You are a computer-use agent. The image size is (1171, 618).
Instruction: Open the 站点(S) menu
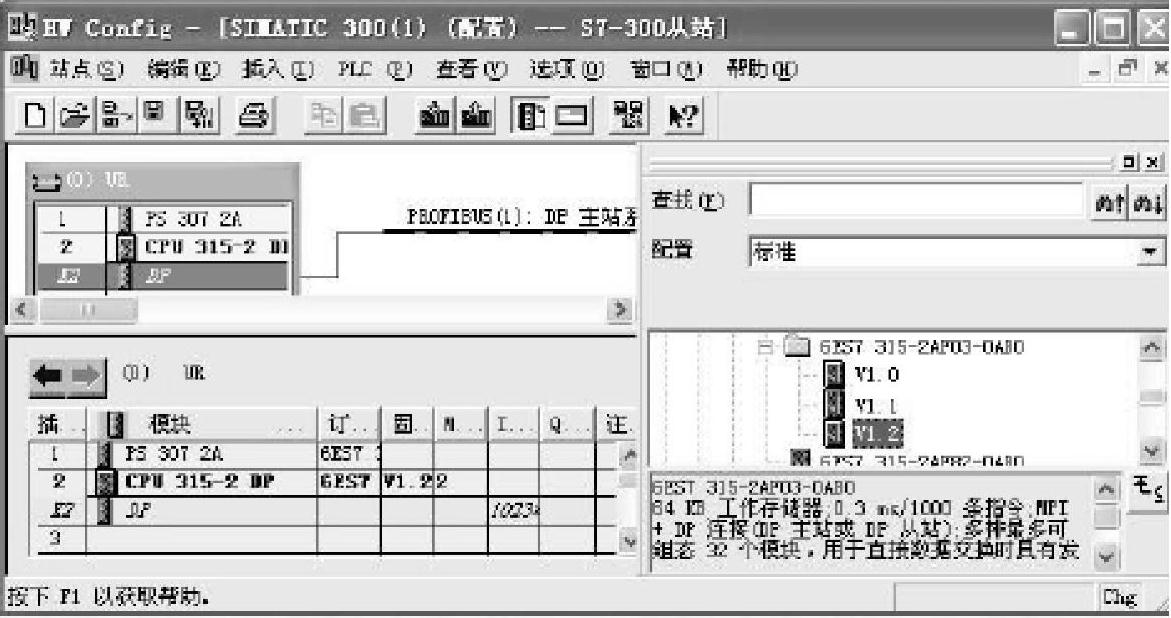(x=86, y=69)
